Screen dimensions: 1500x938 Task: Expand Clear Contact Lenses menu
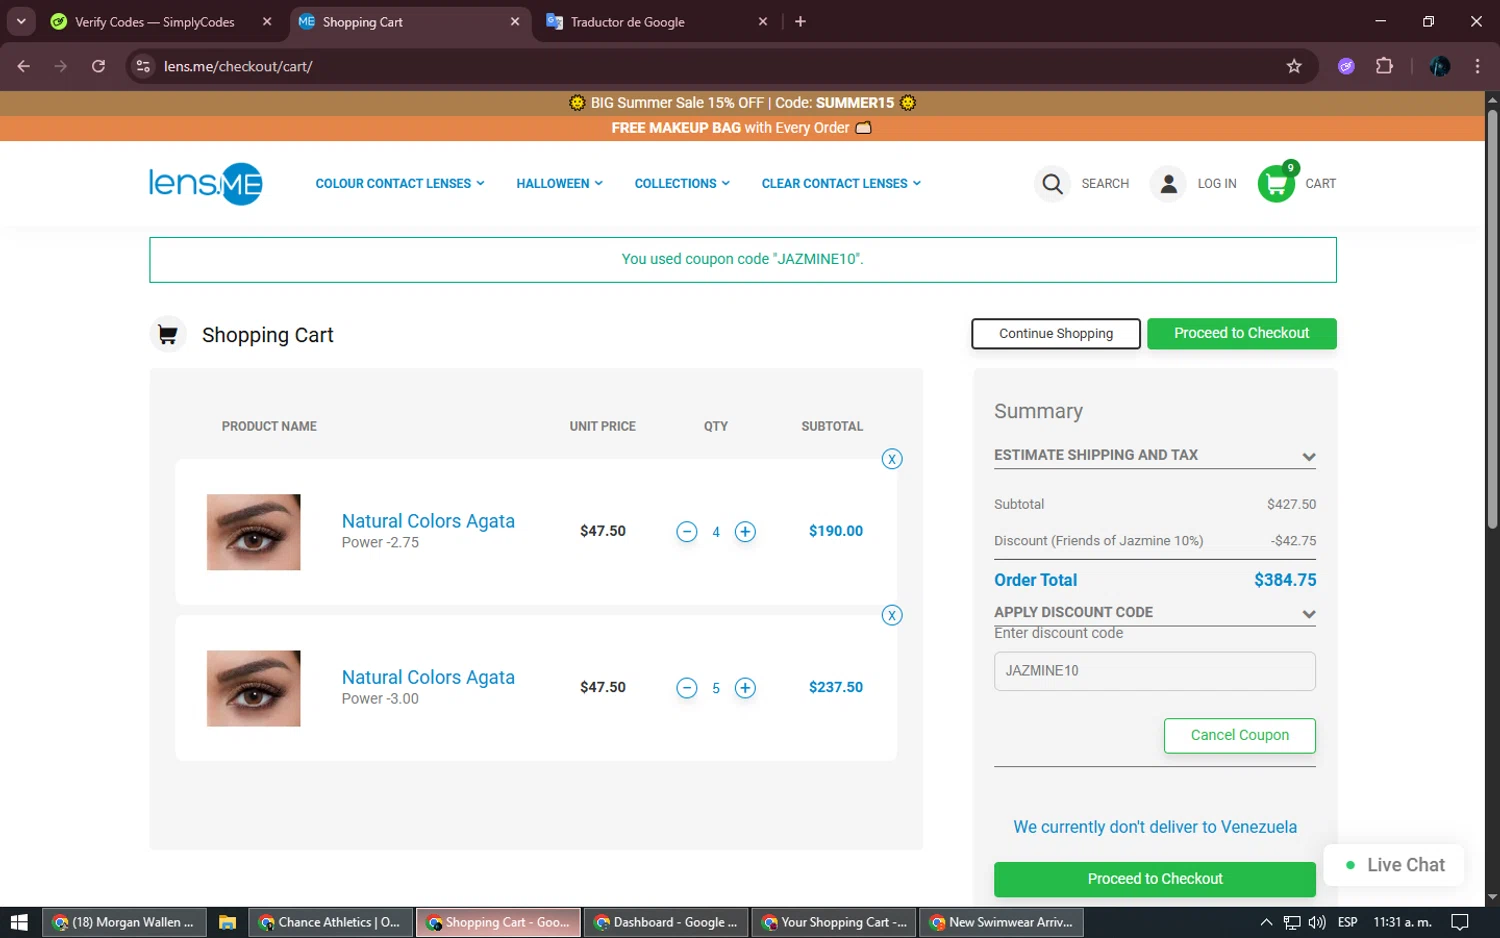[x=841, y=184]
